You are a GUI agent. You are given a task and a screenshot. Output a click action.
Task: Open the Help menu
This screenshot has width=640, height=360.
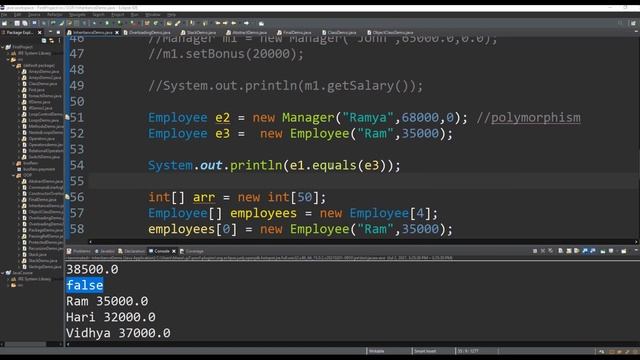pos(171,15)
